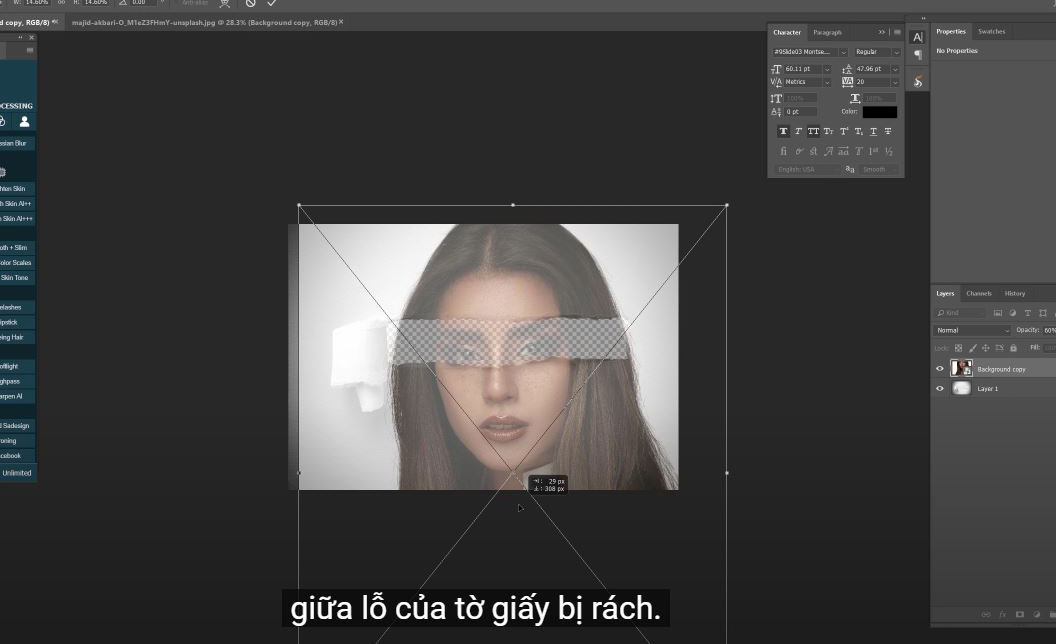Click the Underline text style icon
Viewport: 1056px width, 644px height.
pos(873,132)
